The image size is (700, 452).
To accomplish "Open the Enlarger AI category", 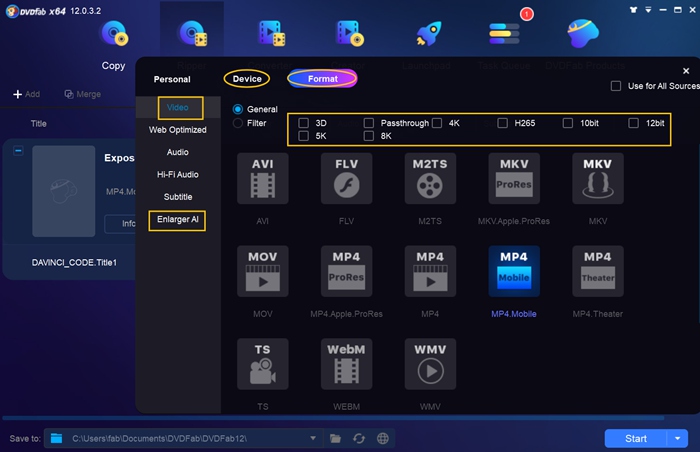I will click(x=177, y=220).
